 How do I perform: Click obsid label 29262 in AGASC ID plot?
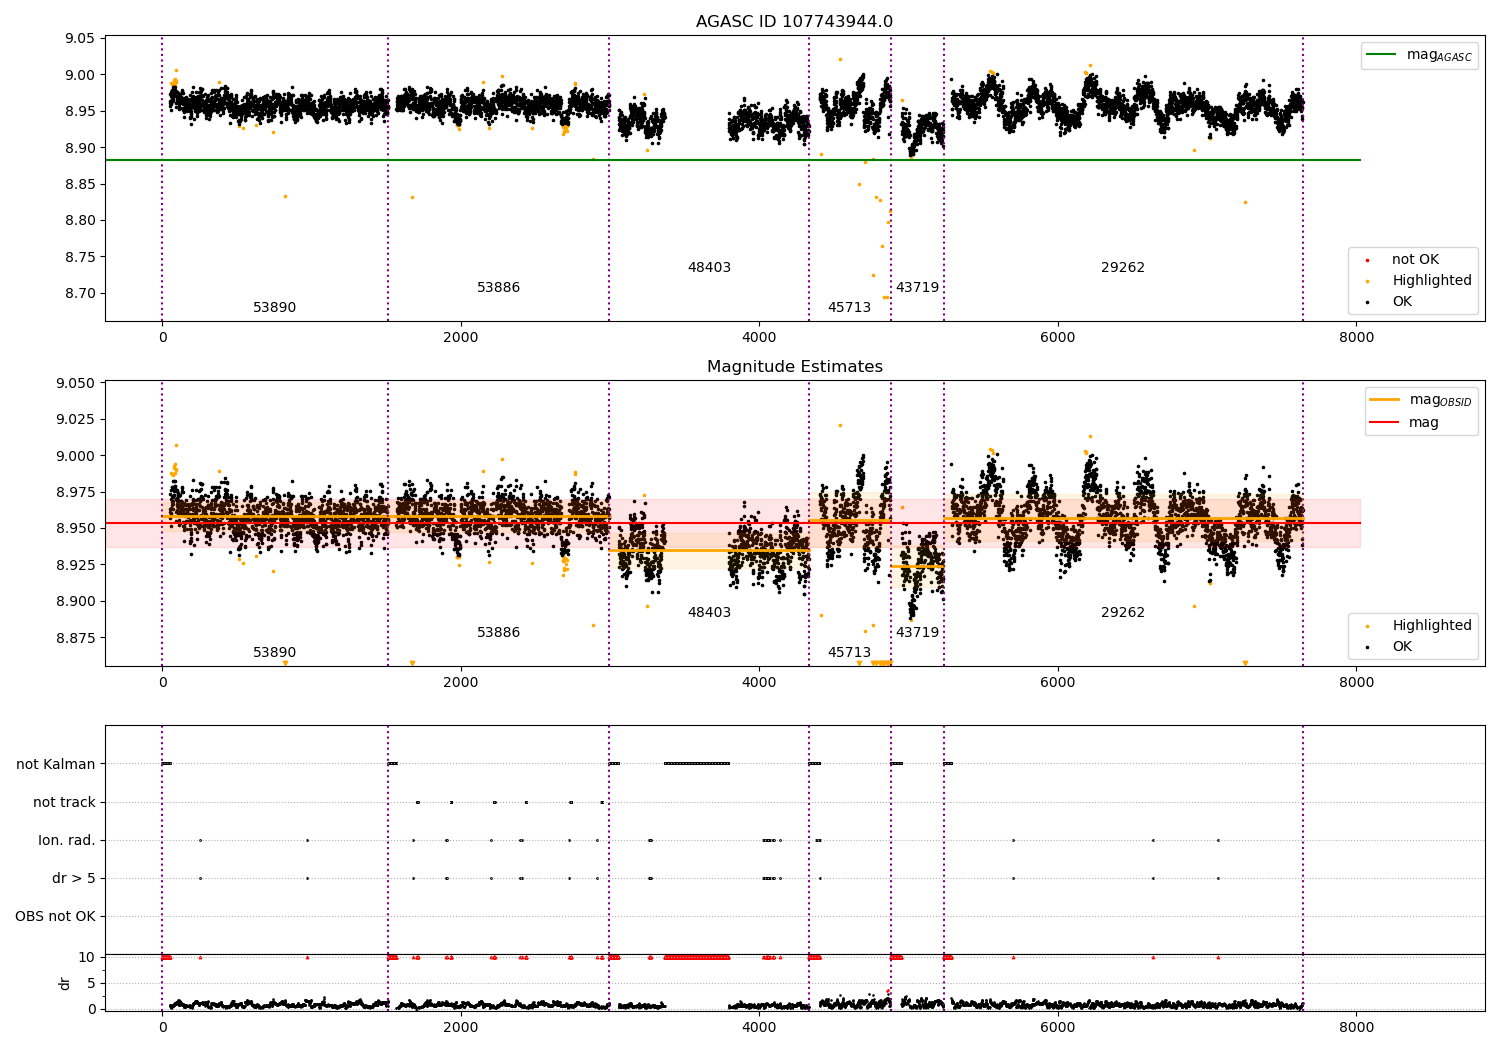(1123, 268)
